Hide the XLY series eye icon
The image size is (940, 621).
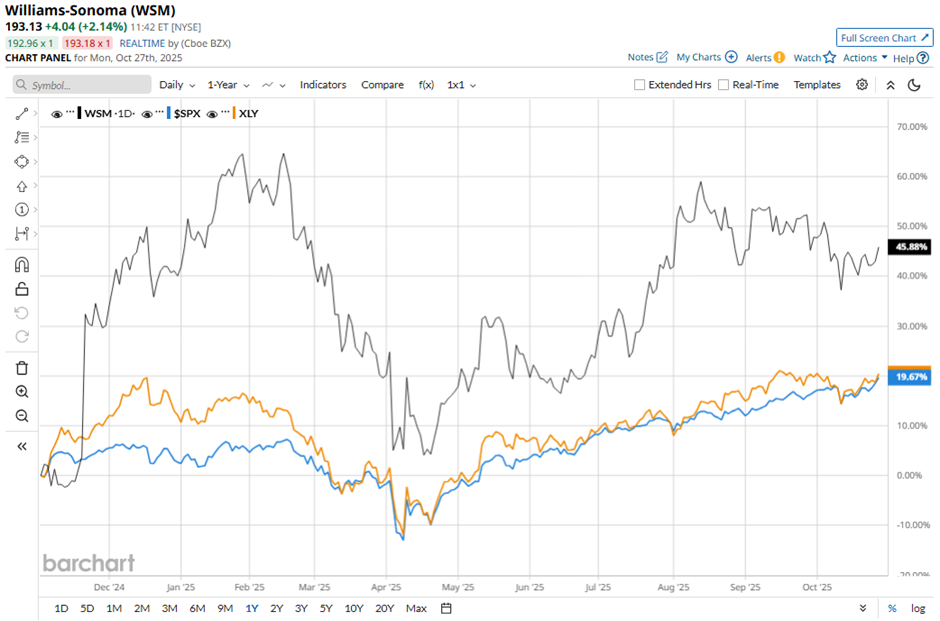[212, 114]
